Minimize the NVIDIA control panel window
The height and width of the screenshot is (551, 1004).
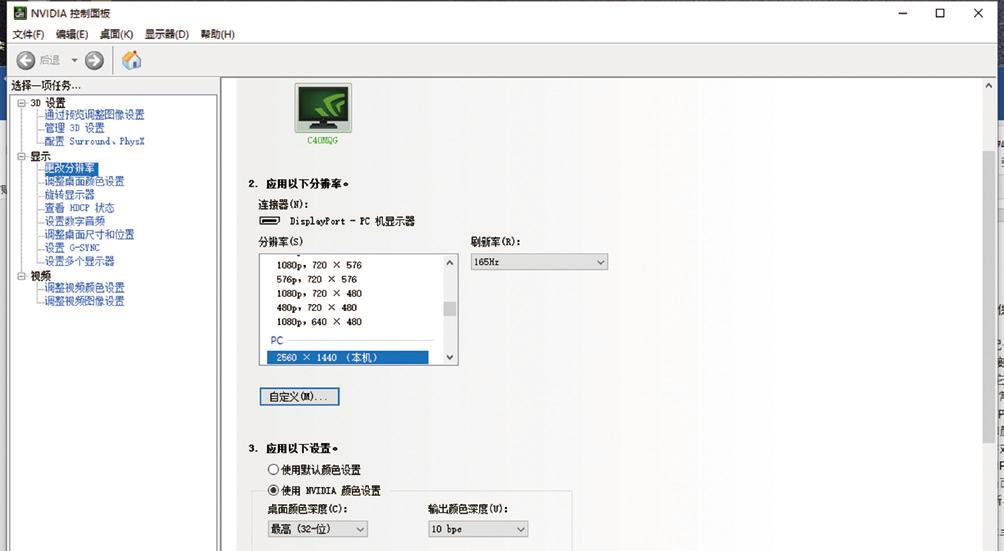click(903, 13)
